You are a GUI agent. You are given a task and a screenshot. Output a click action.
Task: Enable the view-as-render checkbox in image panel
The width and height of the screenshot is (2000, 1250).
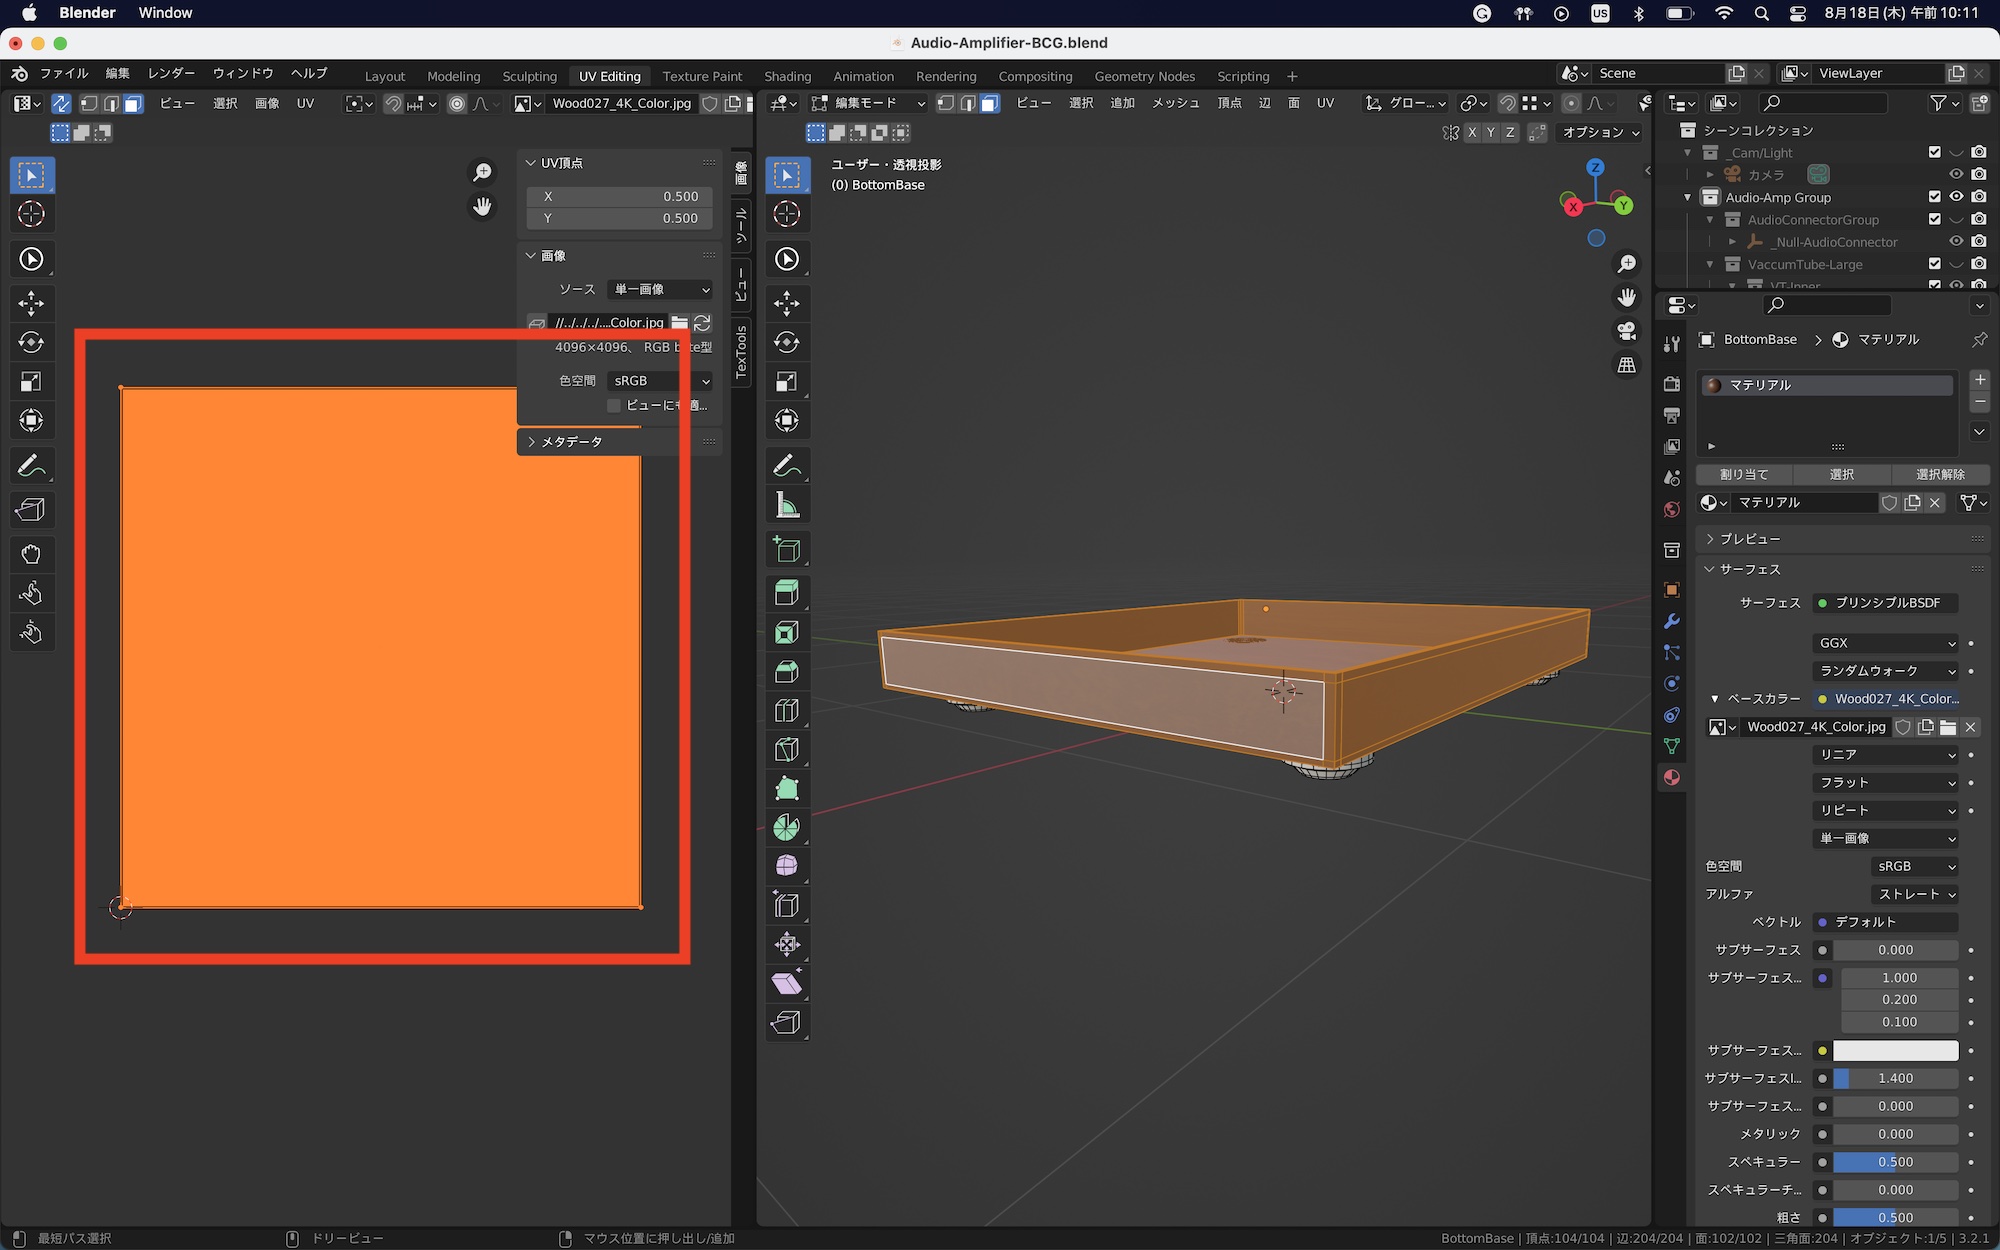(614, 405)
